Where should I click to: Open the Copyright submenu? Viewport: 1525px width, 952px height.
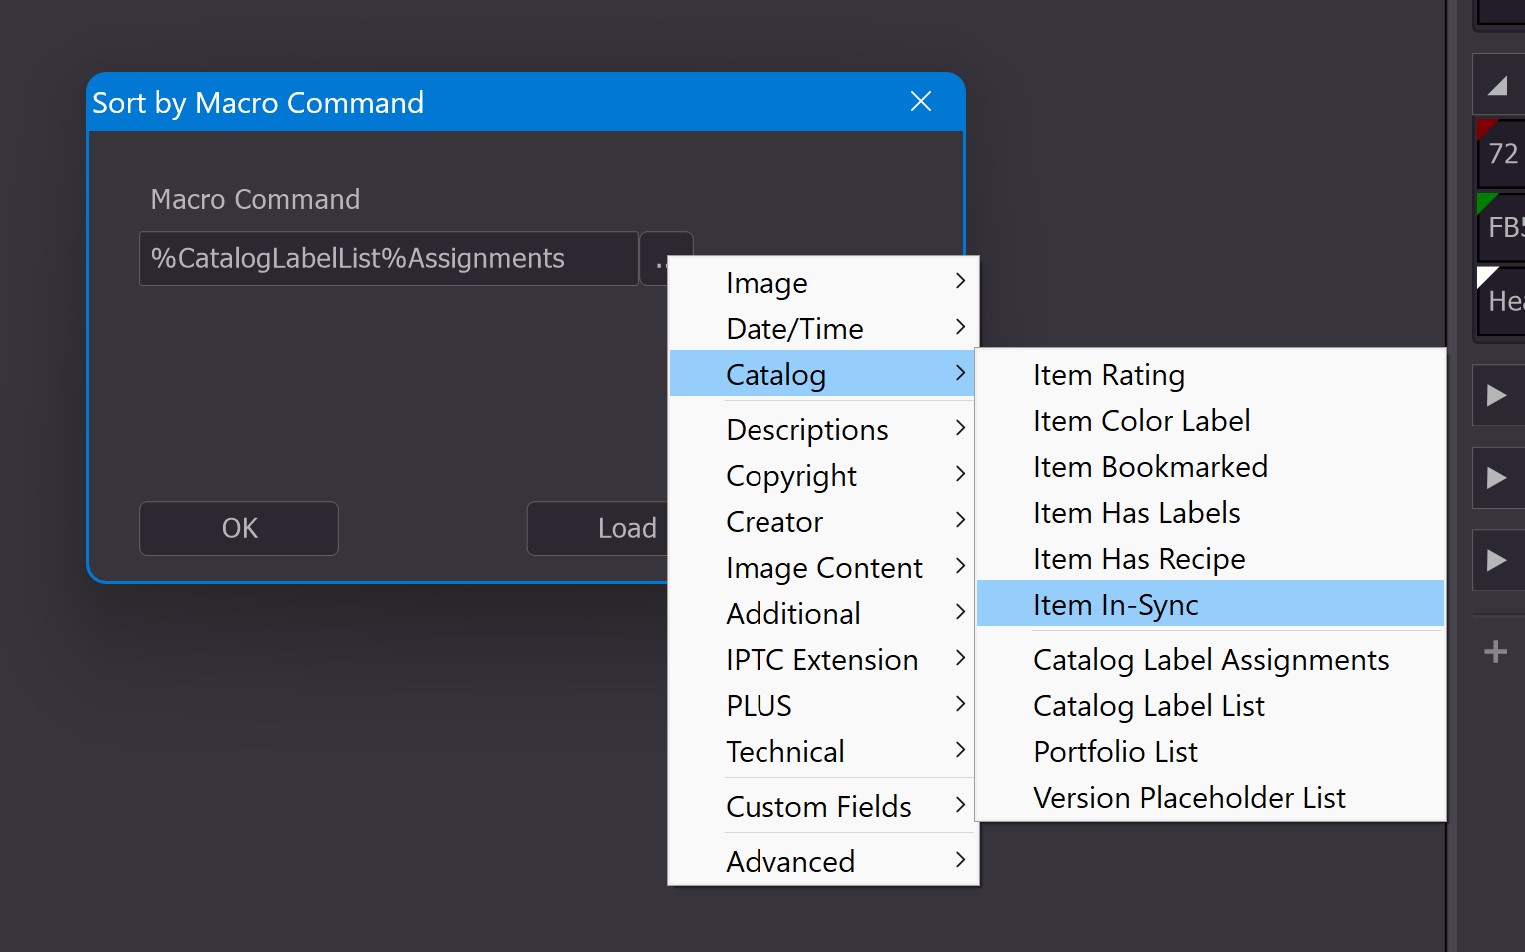click(824, 476)
